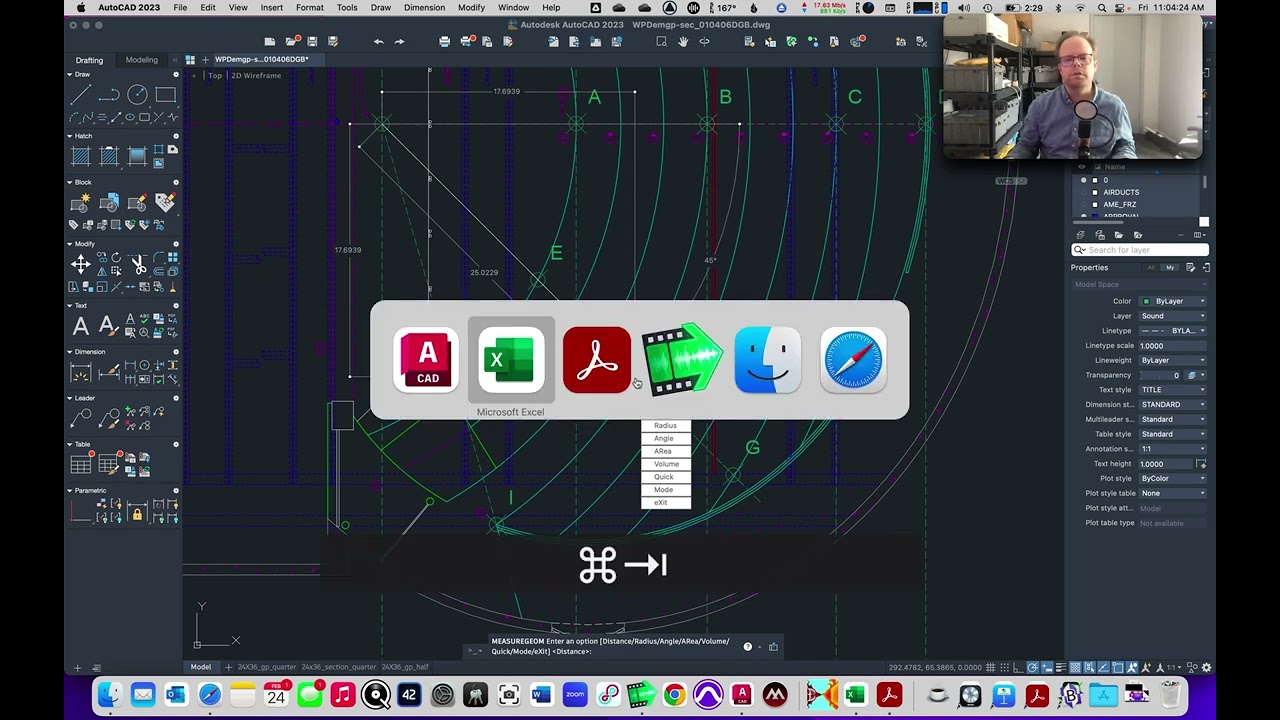Viewport: 1280px width, 720px height.
Task: Toggle visibility of layer 0
Action: click(x=1083, y=180)
